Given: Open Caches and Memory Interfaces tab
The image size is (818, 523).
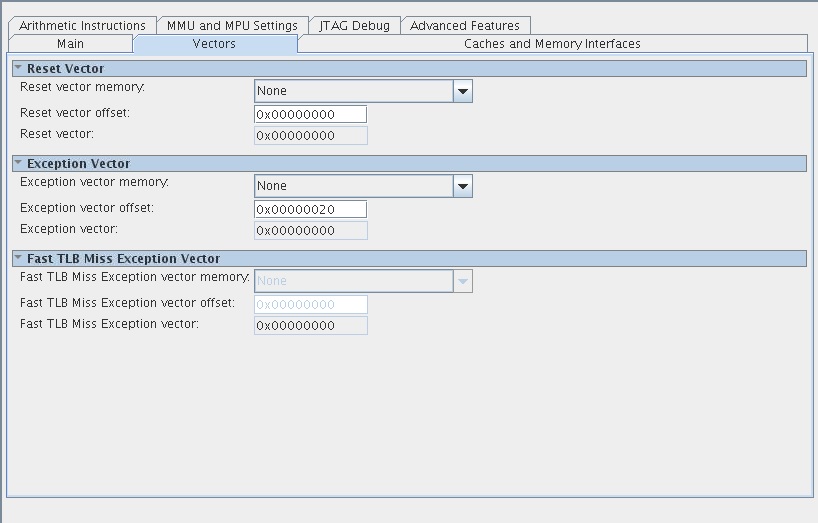Looking at the screenshot, I should click(x=552, y=44).
